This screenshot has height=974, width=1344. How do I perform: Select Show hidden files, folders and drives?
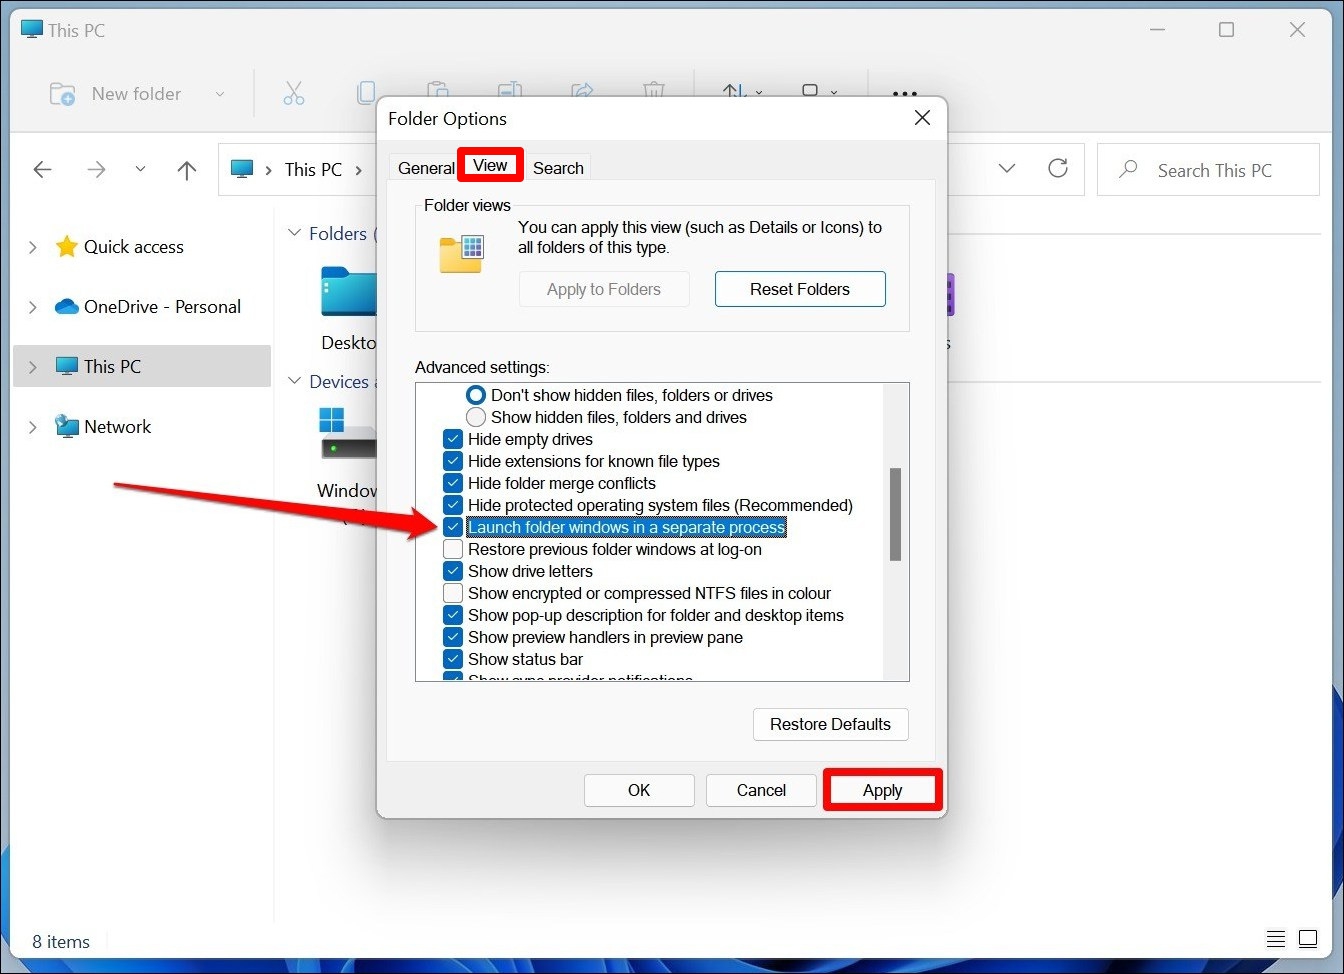[476, 417]
